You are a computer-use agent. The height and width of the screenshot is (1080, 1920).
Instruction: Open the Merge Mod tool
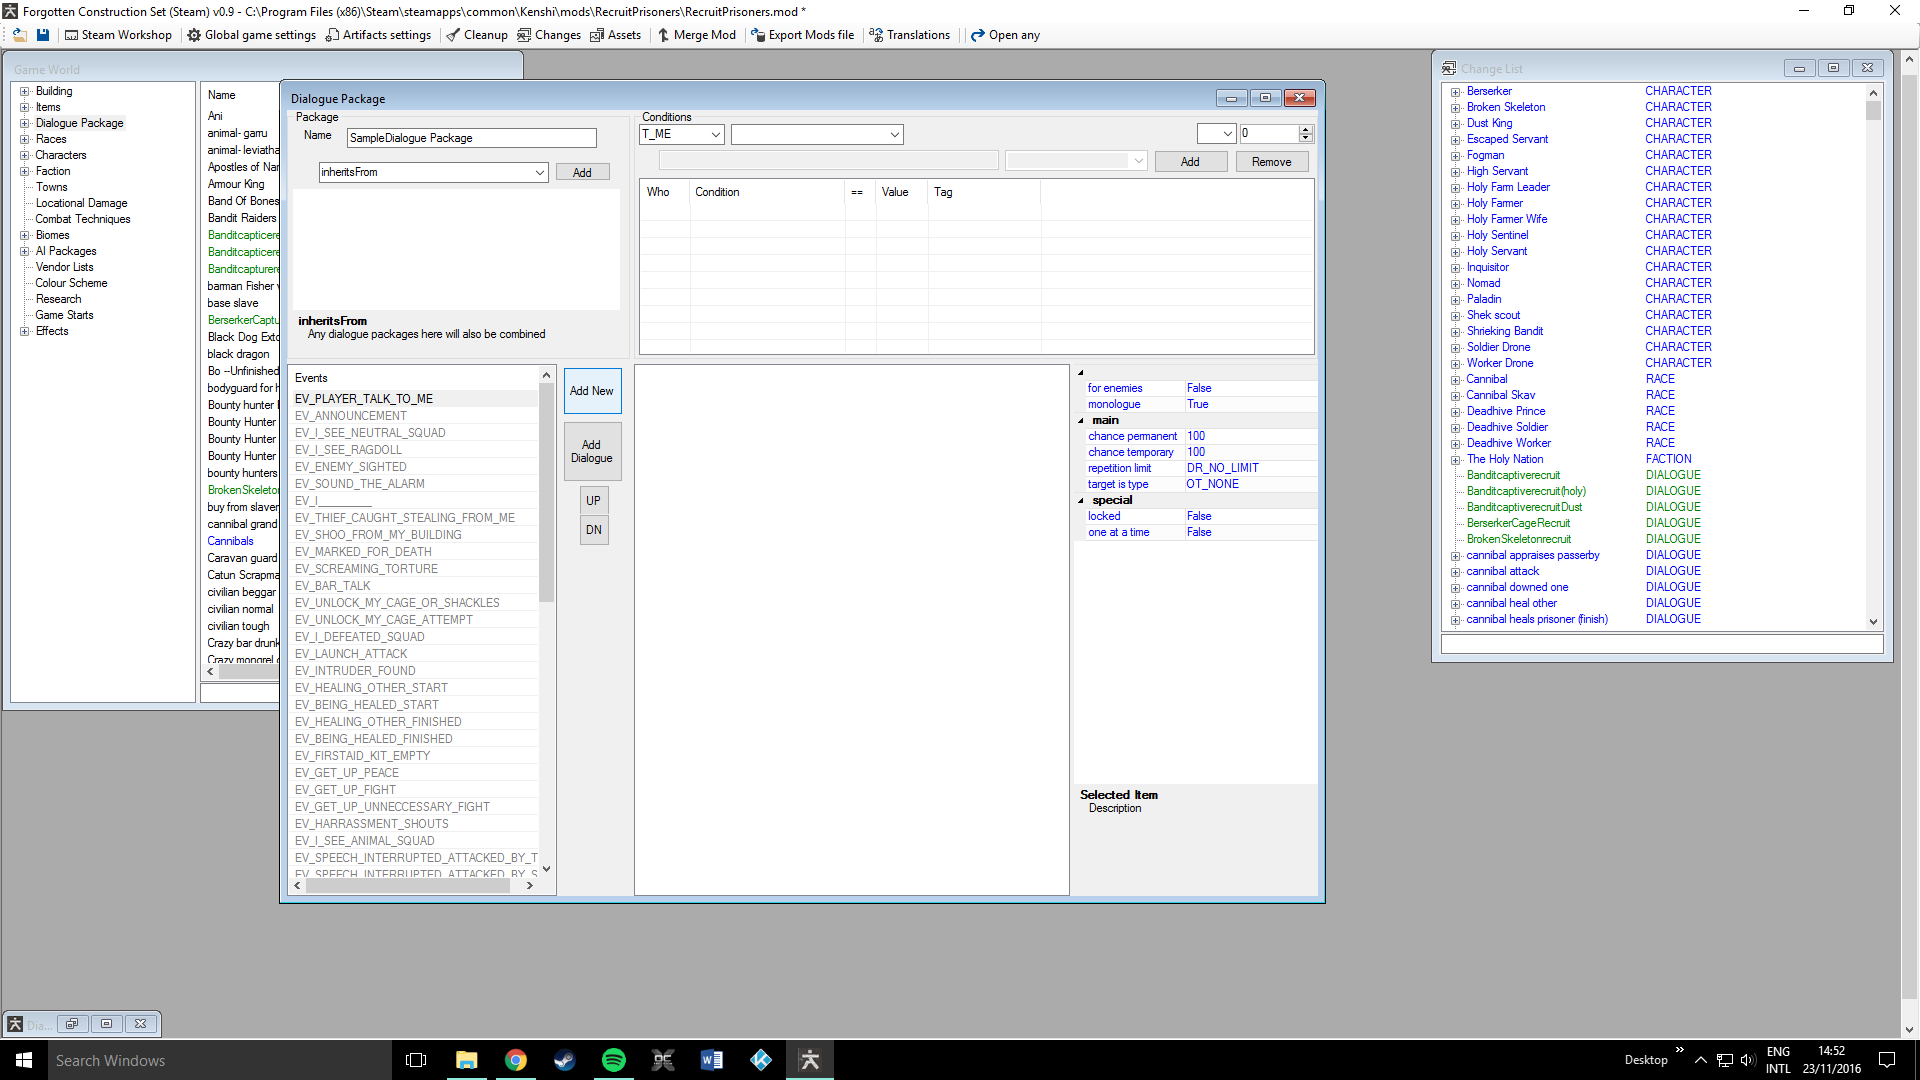click(x=696, y=35)
